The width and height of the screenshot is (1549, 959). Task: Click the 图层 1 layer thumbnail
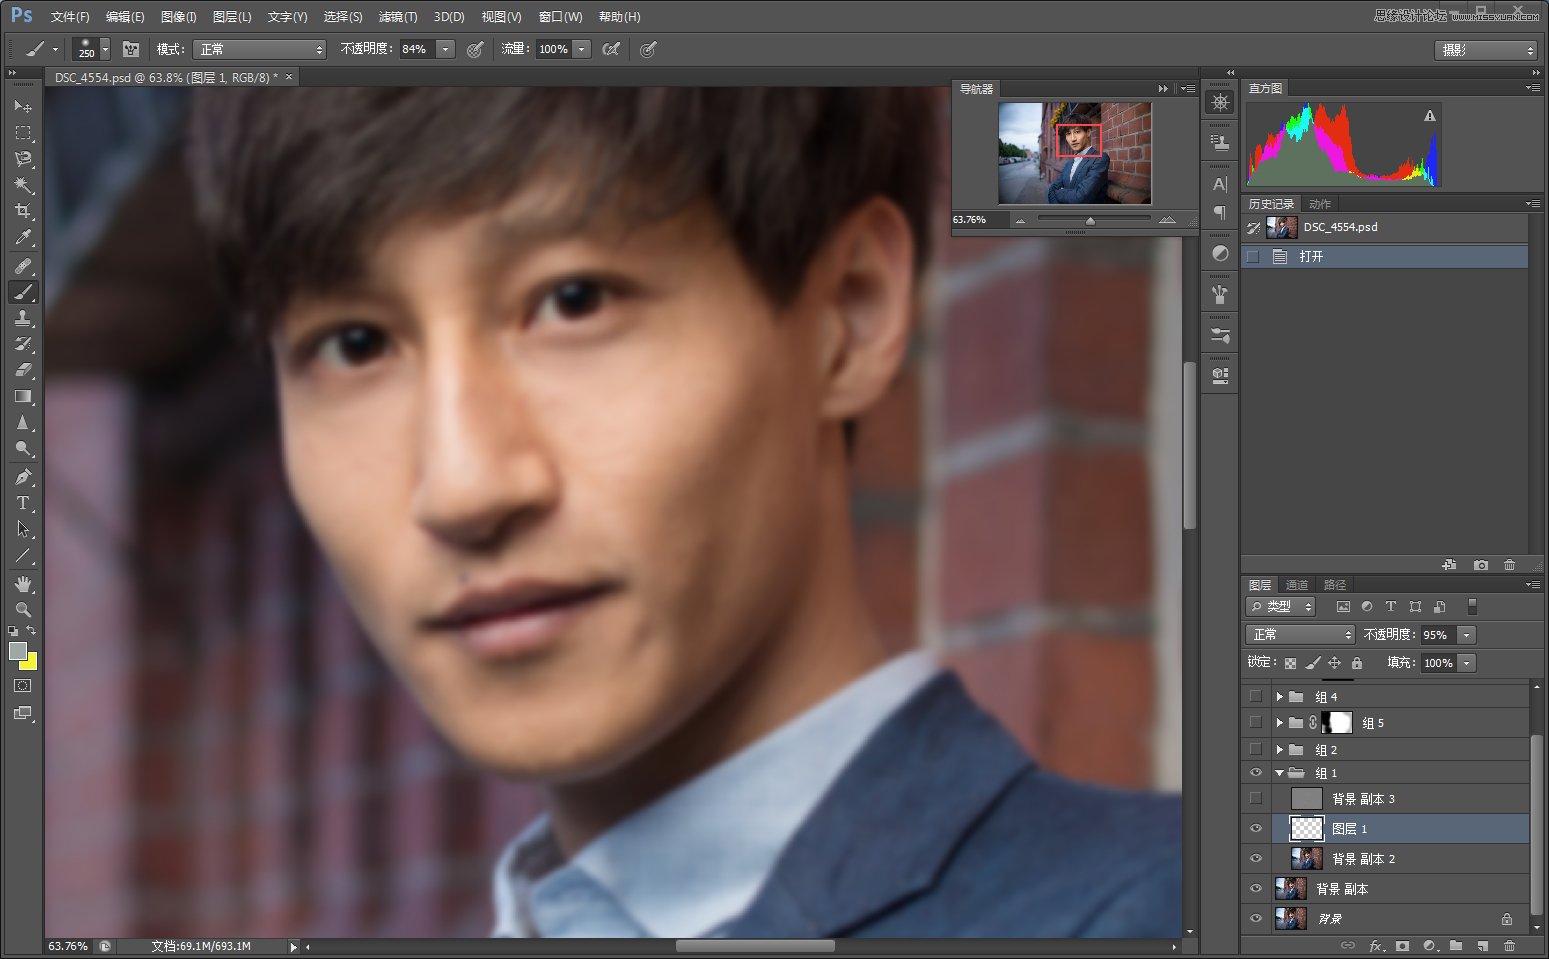click(x=1306, y=828)
